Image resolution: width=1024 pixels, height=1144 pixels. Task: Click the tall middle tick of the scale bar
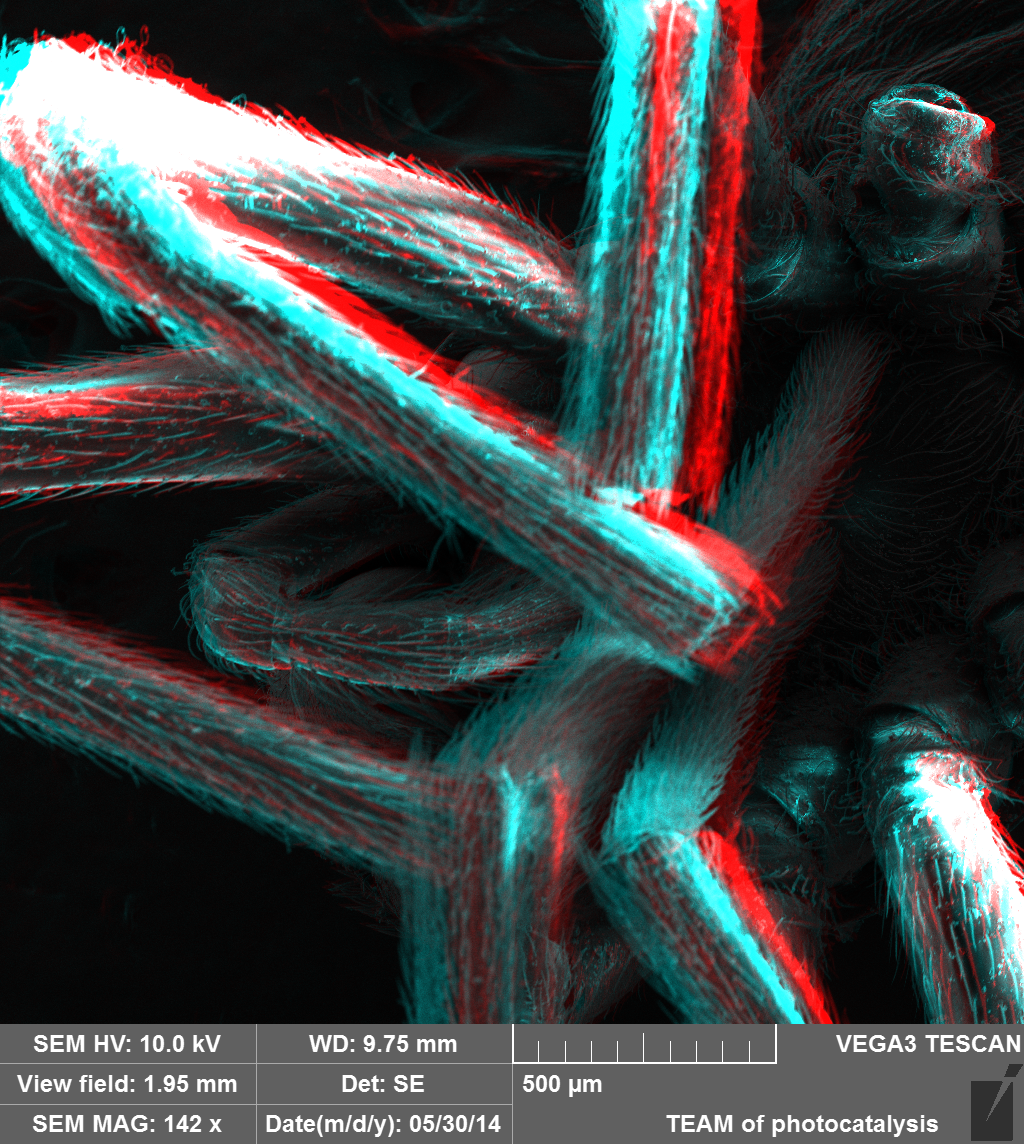tap(645, 1048)
